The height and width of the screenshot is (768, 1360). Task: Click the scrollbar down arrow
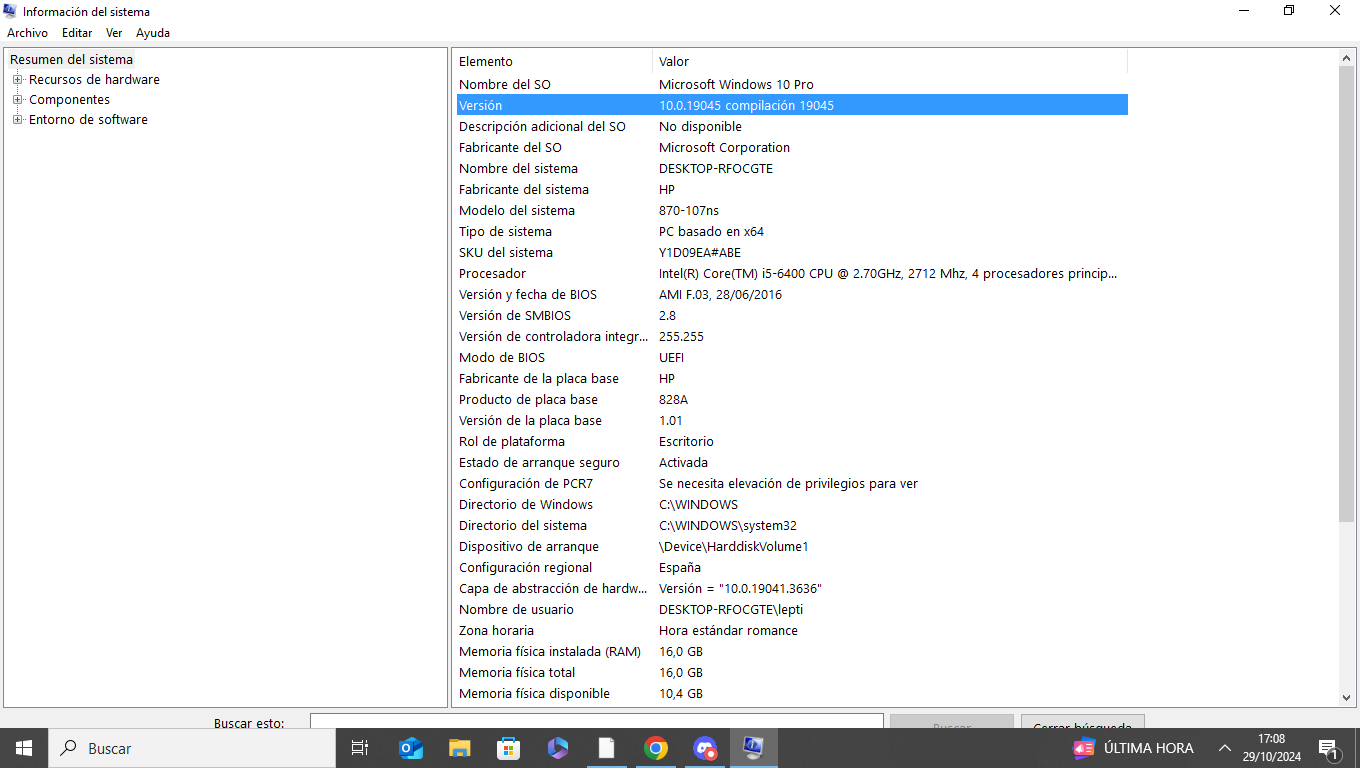[x=1347, y=698]
